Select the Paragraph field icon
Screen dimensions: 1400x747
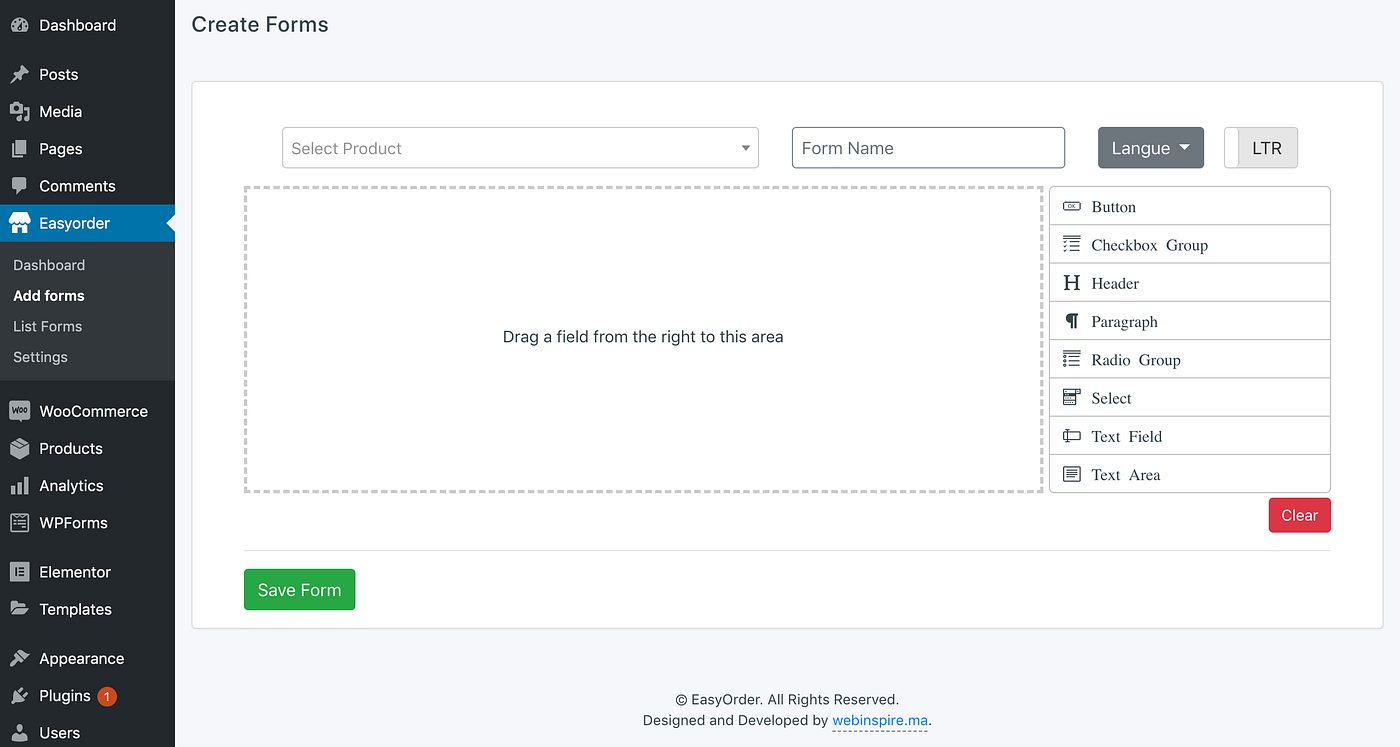coord(1071,320)
